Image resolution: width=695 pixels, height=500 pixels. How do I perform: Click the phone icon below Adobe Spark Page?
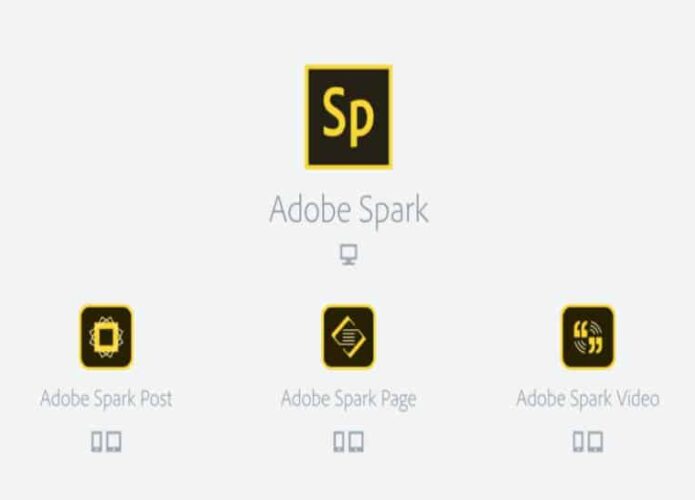(339, 441)
